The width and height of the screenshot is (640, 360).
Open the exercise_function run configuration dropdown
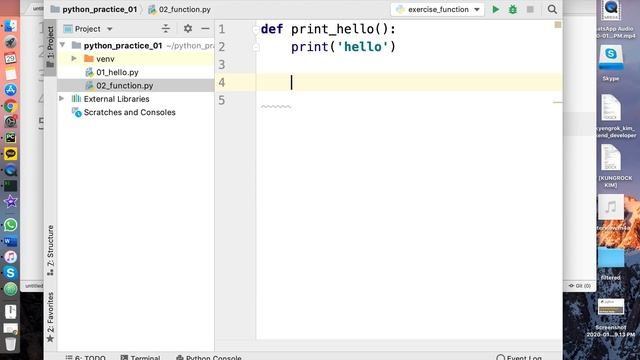coord(438,9)
